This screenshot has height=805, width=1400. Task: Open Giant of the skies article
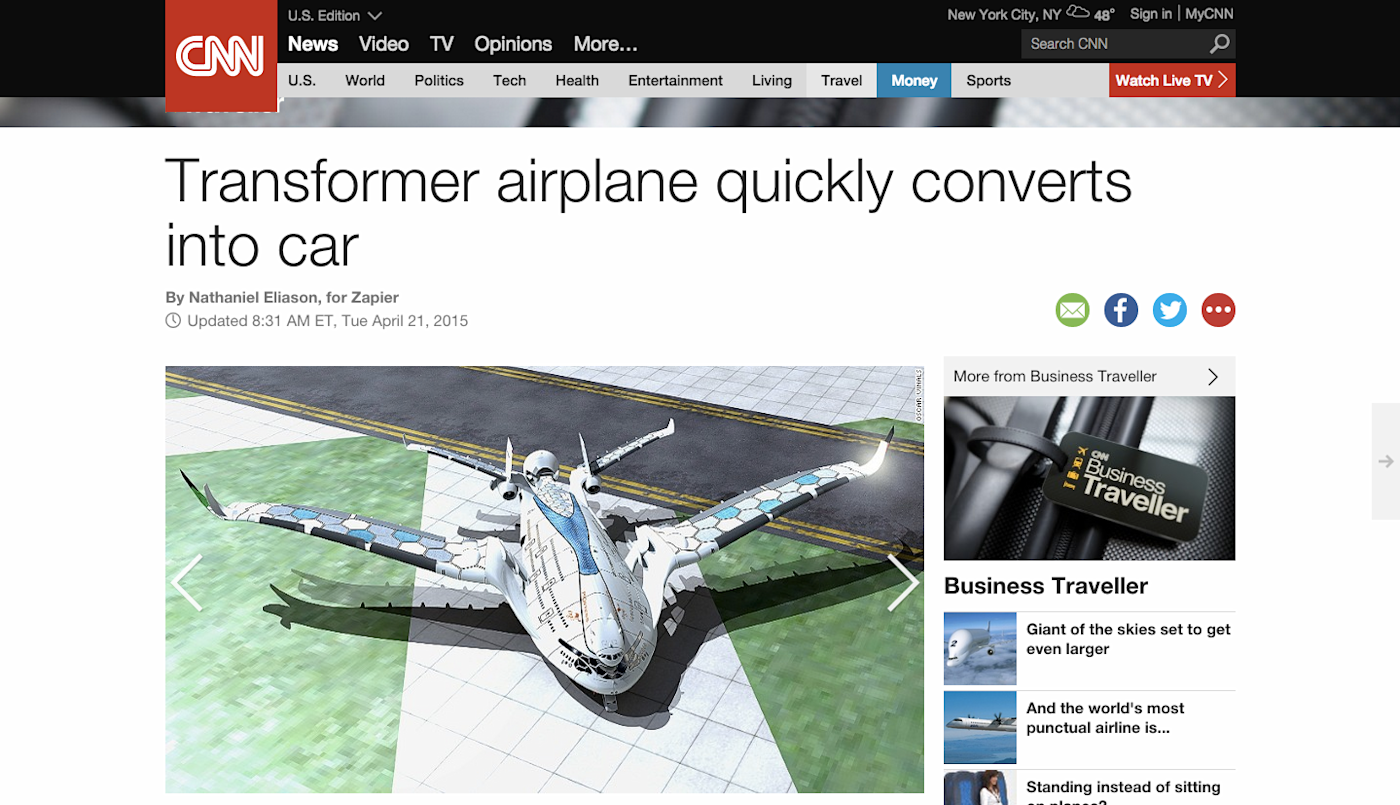point(1128,639)
